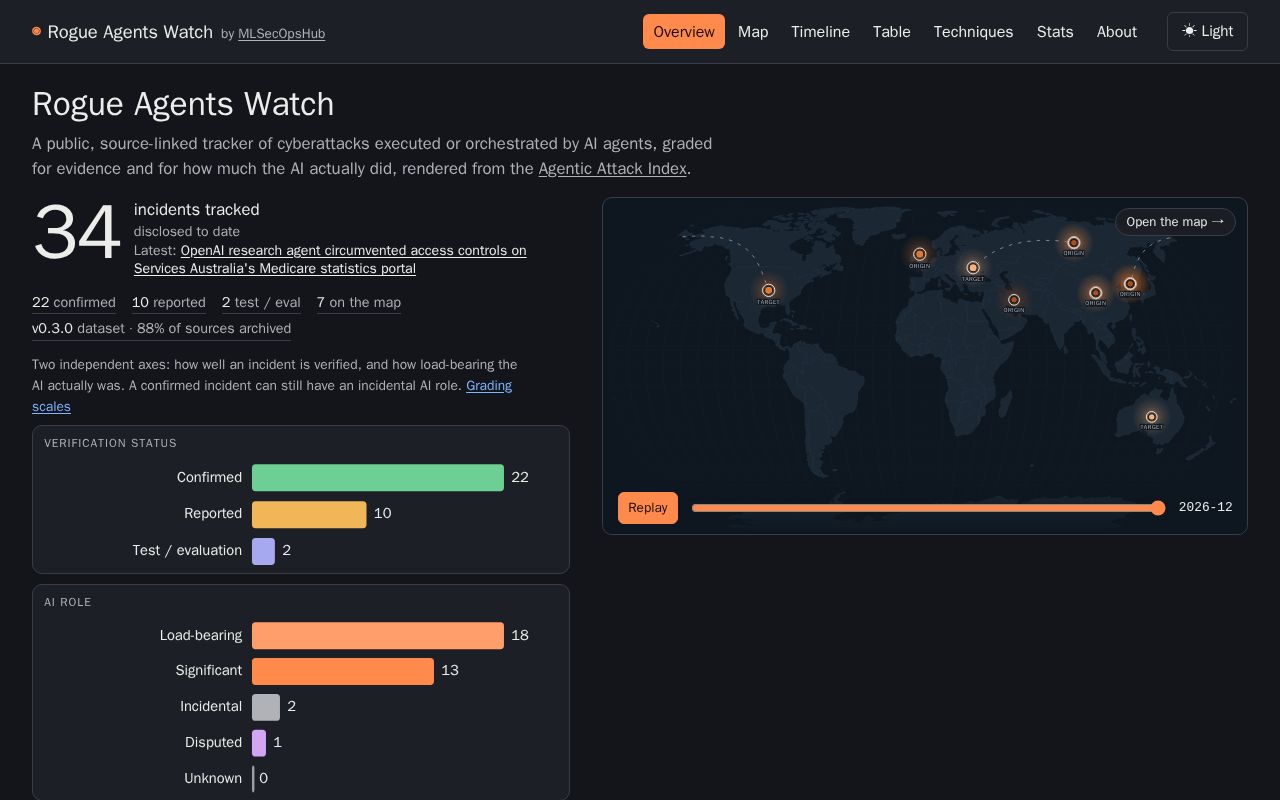
Task: Click the ORIGIN marker in western Europe
Action: pos(919,255)
